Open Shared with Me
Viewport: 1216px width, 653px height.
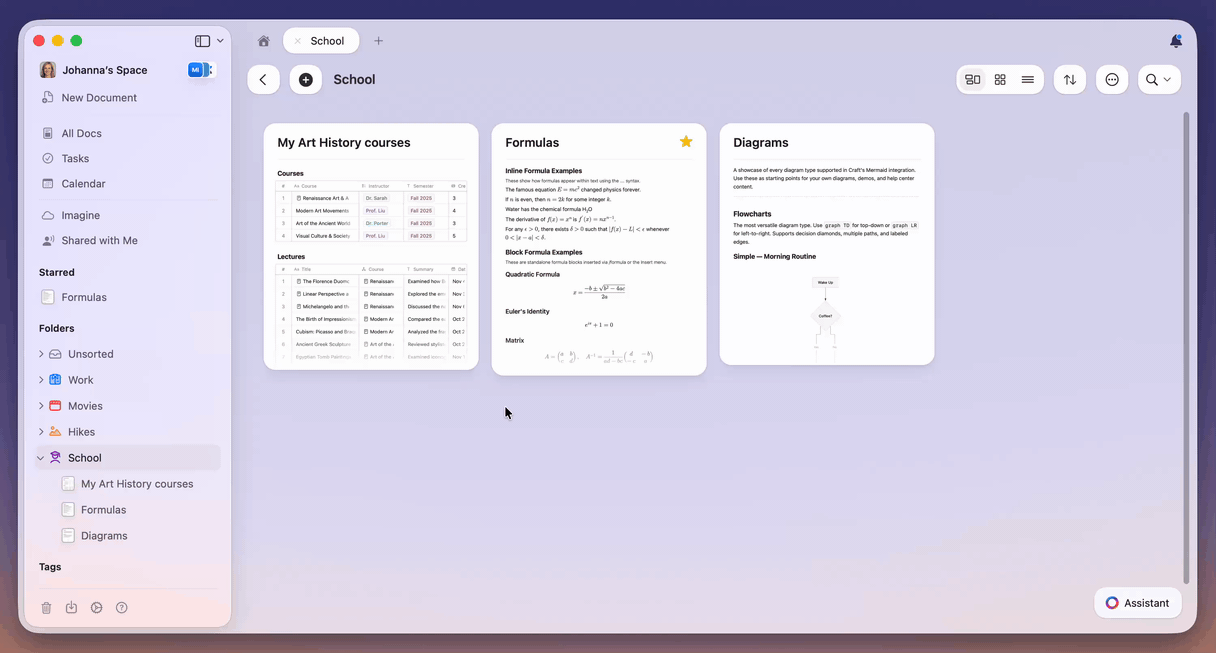[99, 241]
